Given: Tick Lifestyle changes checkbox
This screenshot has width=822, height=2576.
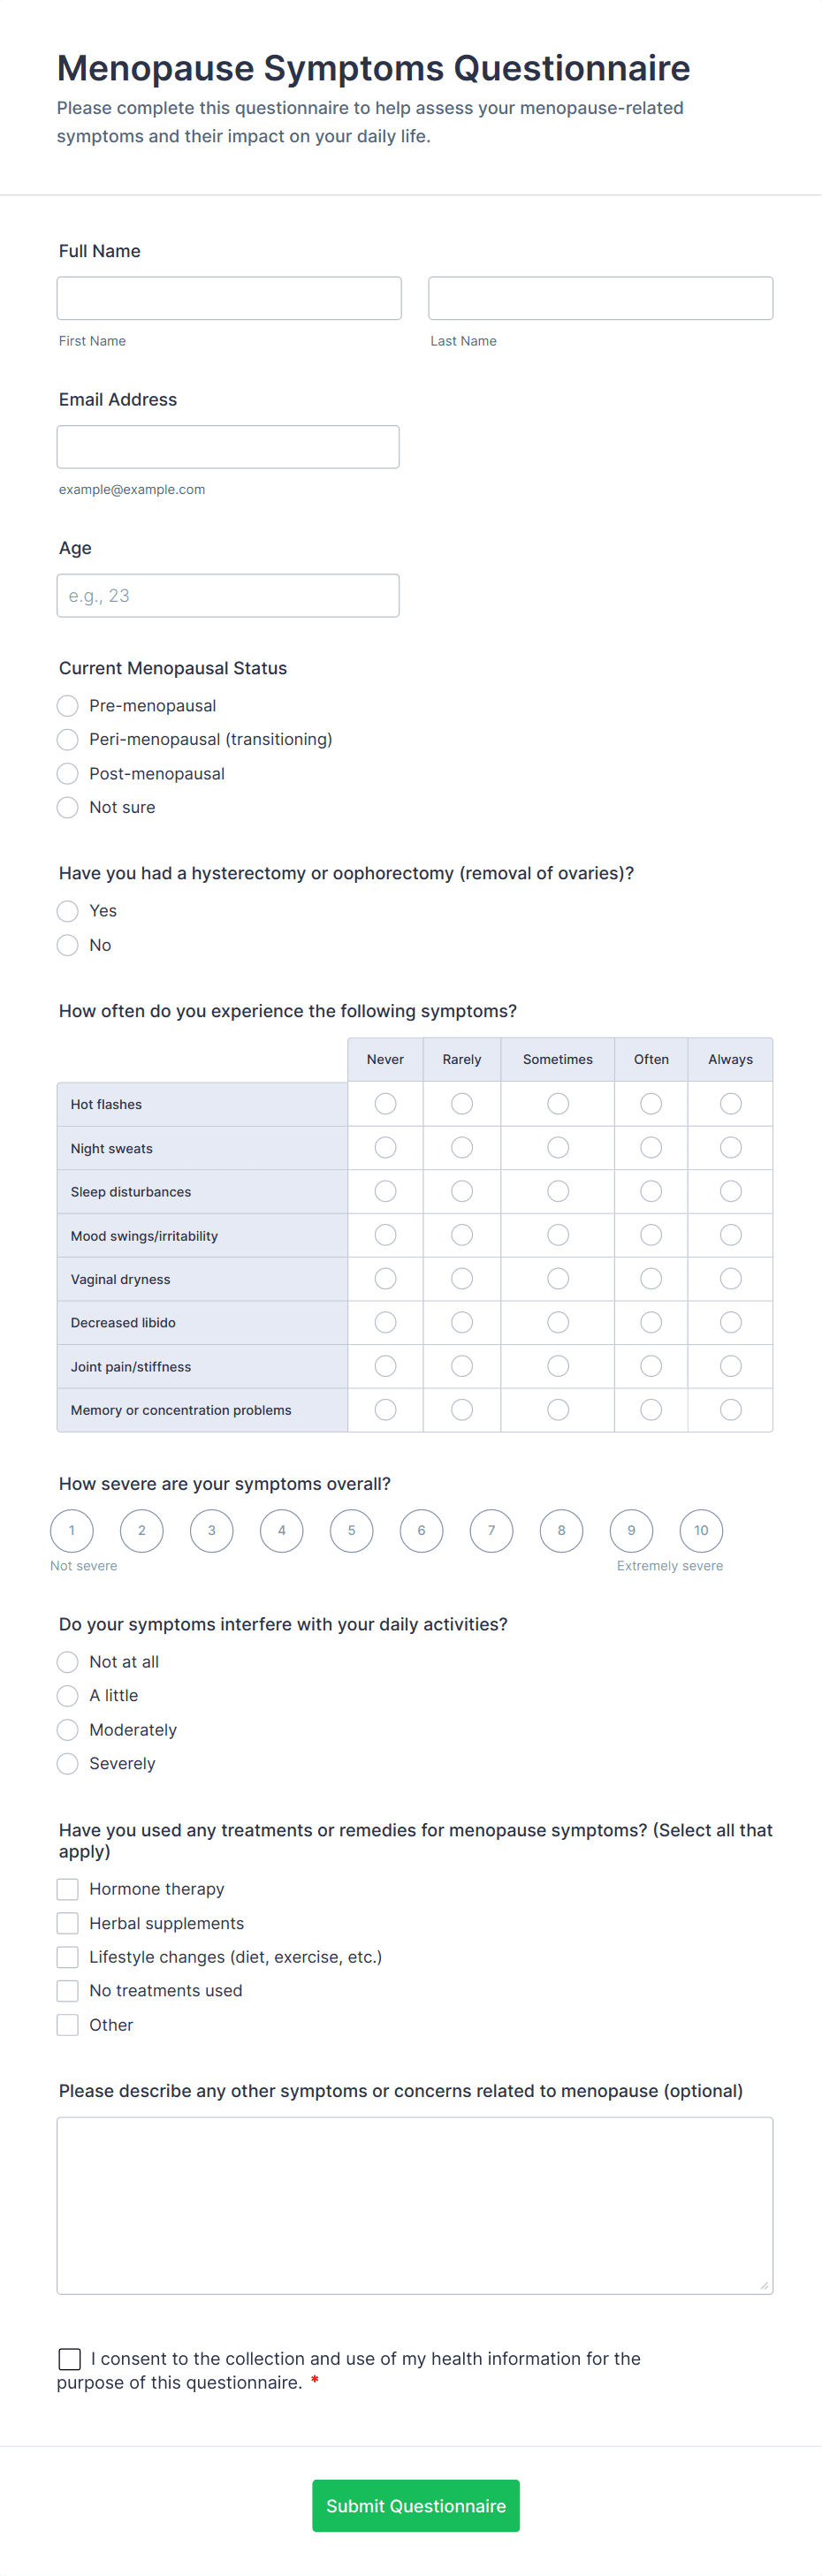Looking at the screenshot, I should (x=68, y=1957).
